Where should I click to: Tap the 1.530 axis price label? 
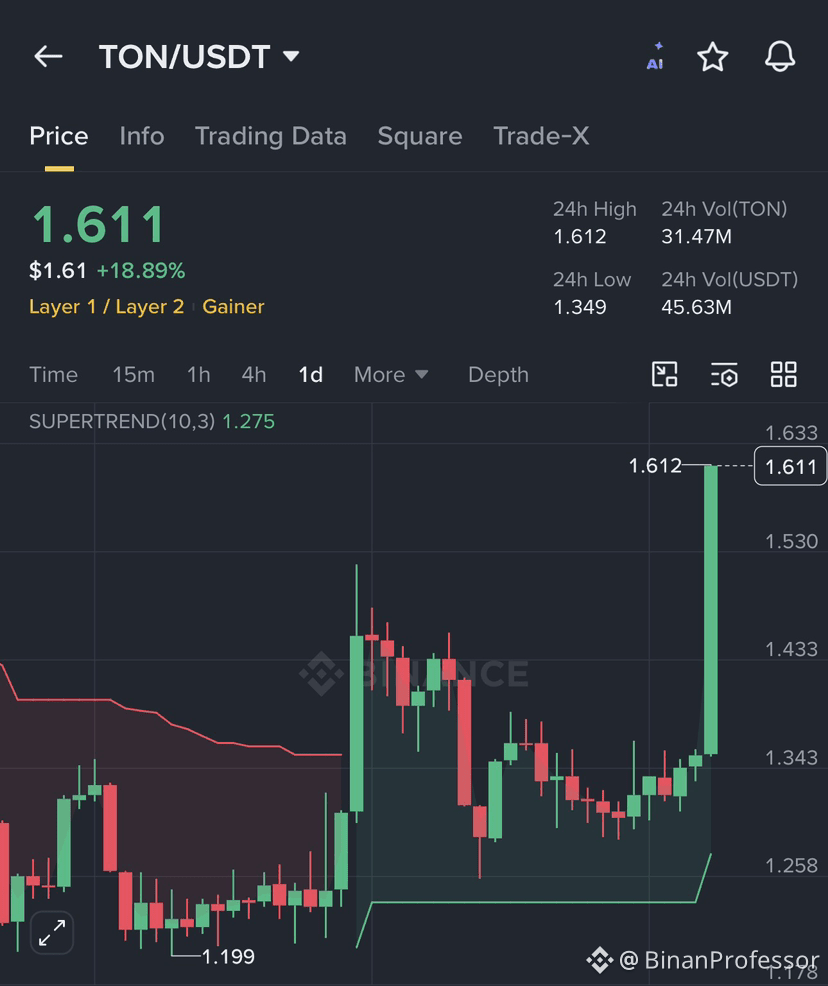(791, 541)
